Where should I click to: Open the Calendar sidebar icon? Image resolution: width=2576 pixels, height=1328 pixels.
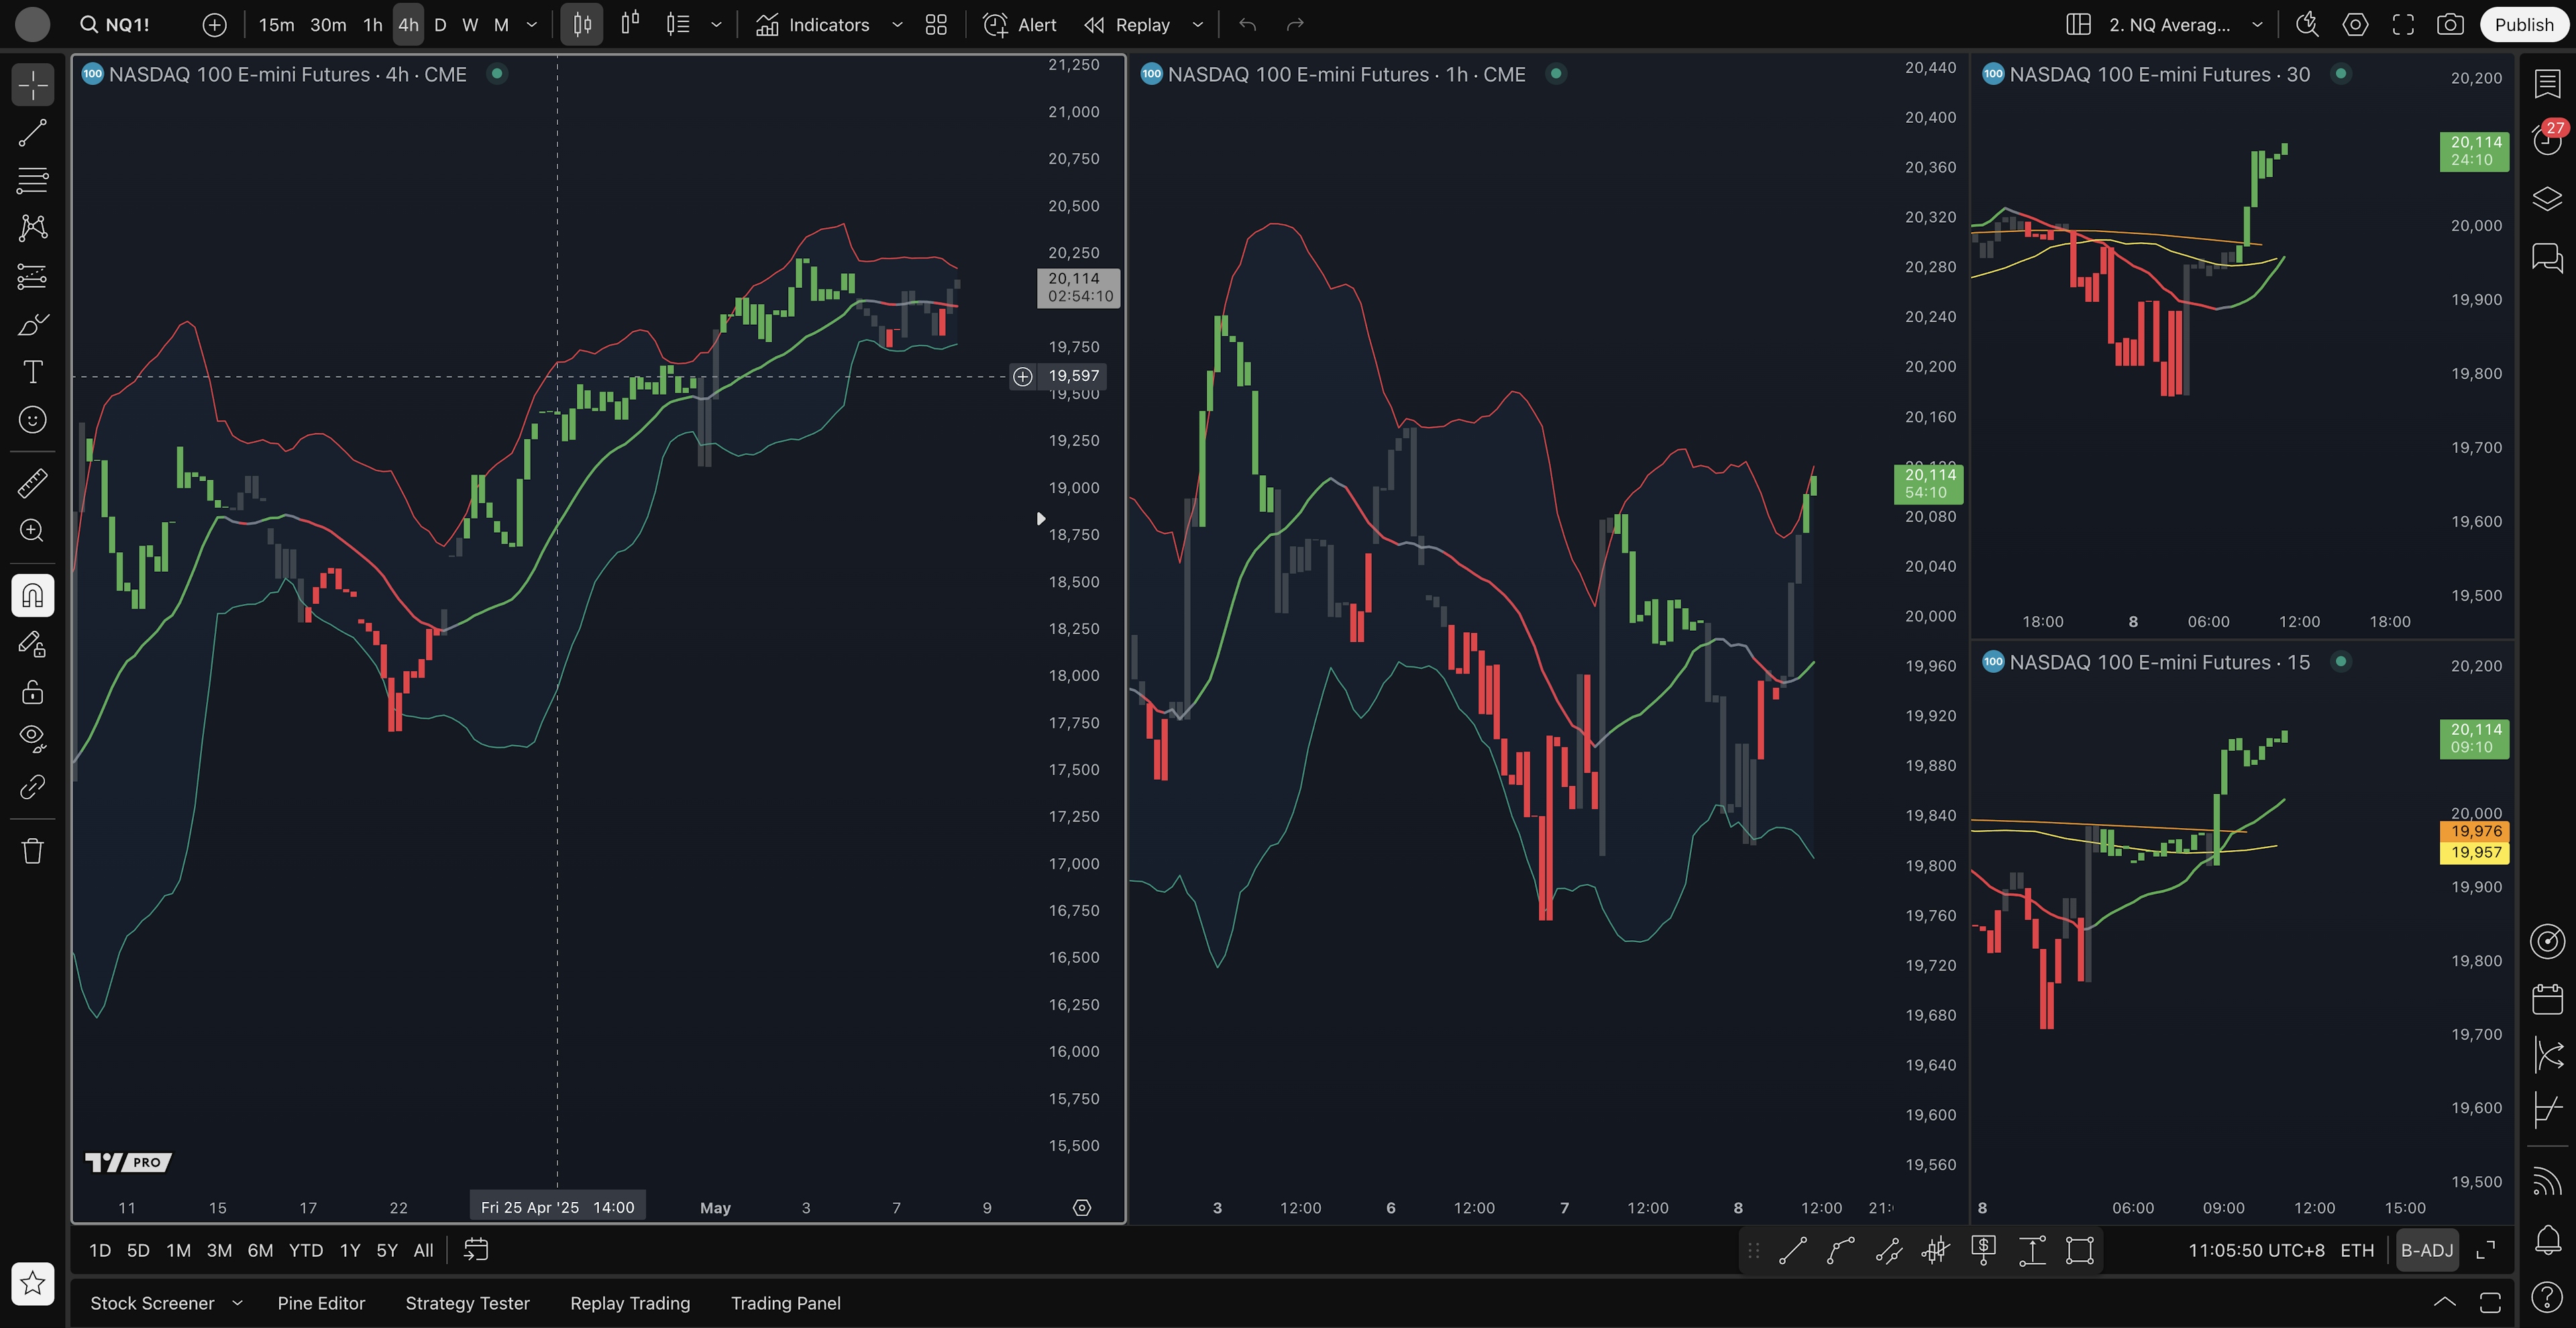pyautogui.click(x=2547, y=999)
